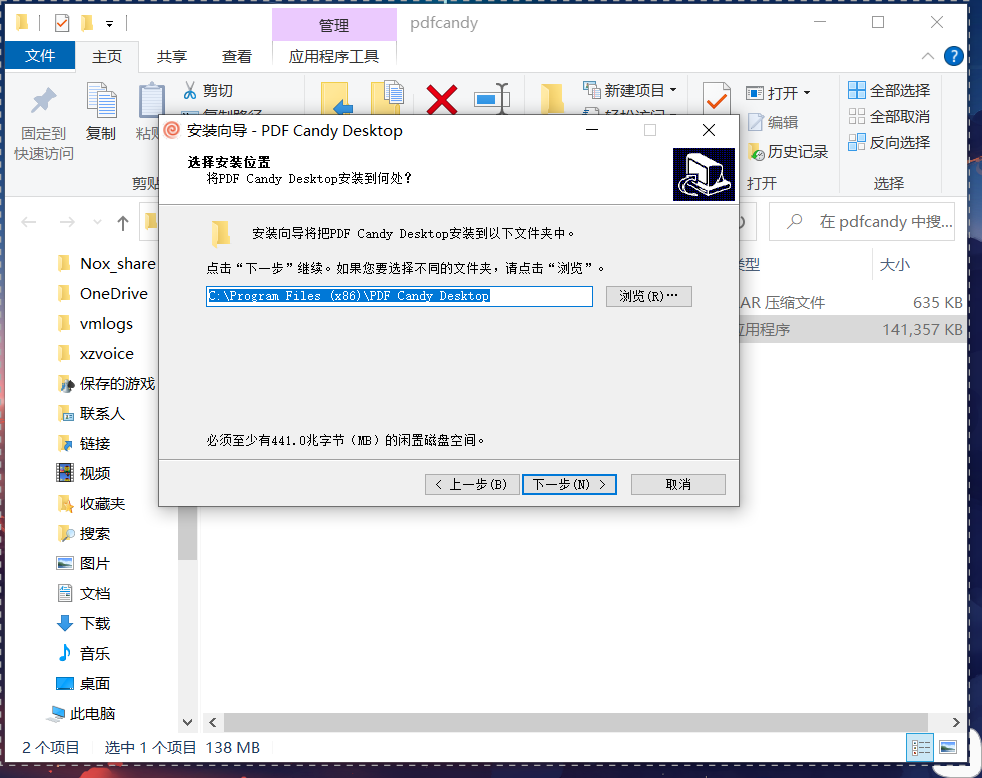Image resolution: width=982 pixels, height=778 pixels.
Task: Open the 新建项目 dropdown
Action: point(630,90)
